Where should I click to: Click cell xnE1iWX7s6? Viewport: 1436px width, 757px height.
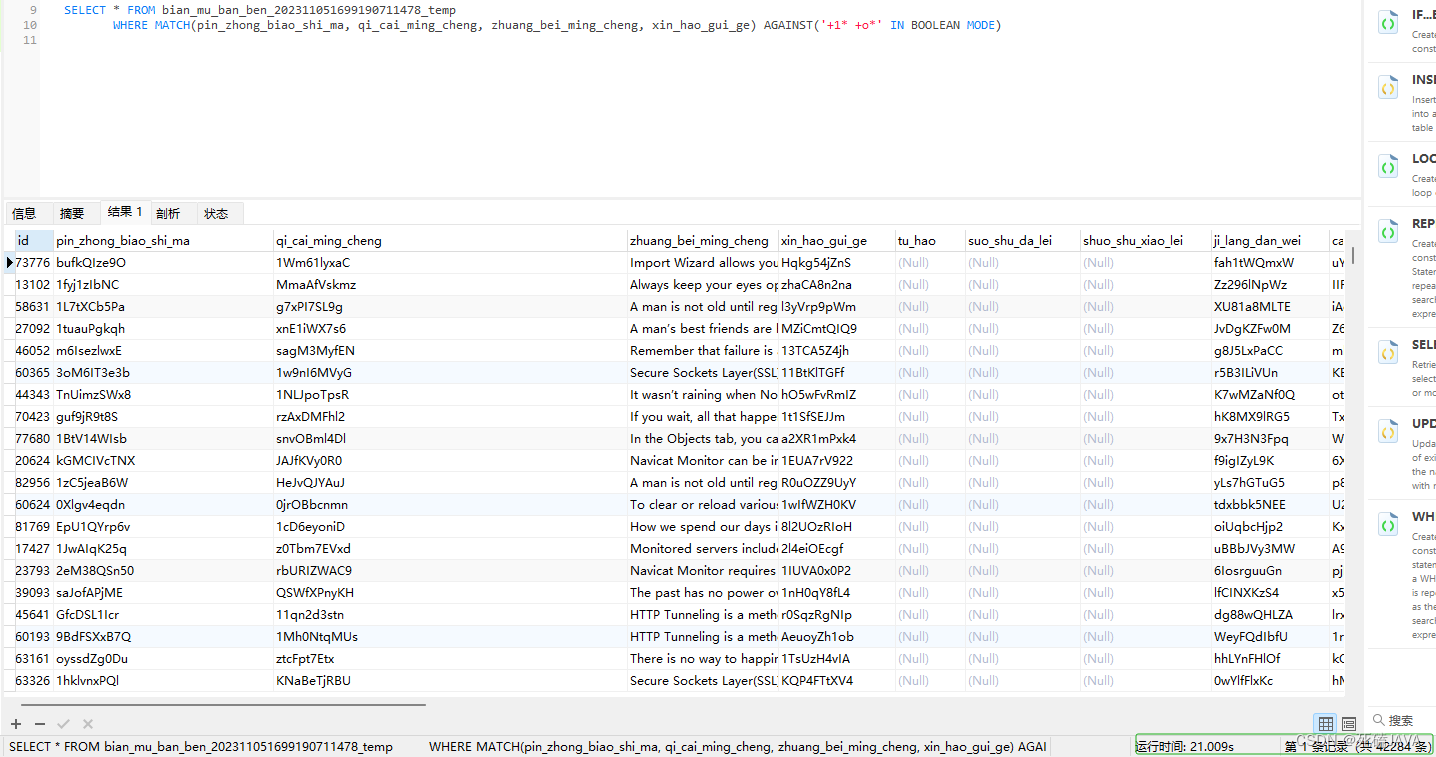(x=450, y=328)
